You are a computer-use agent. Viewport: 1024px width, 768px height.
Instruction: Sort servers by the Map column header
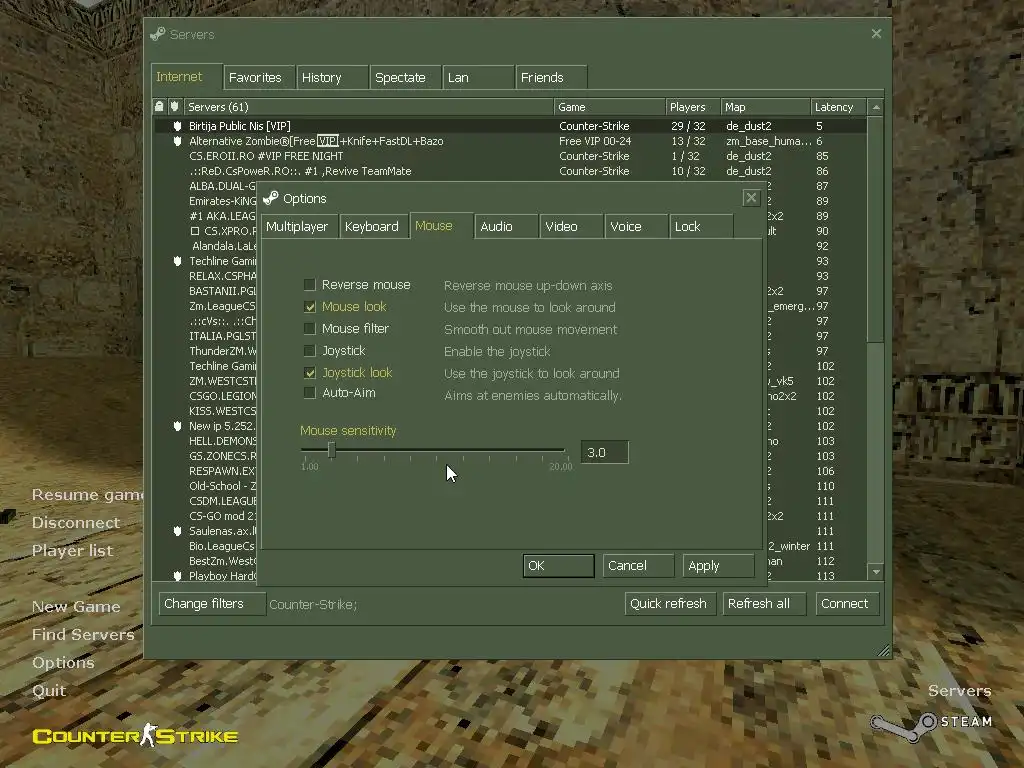(x=765, y=106)
